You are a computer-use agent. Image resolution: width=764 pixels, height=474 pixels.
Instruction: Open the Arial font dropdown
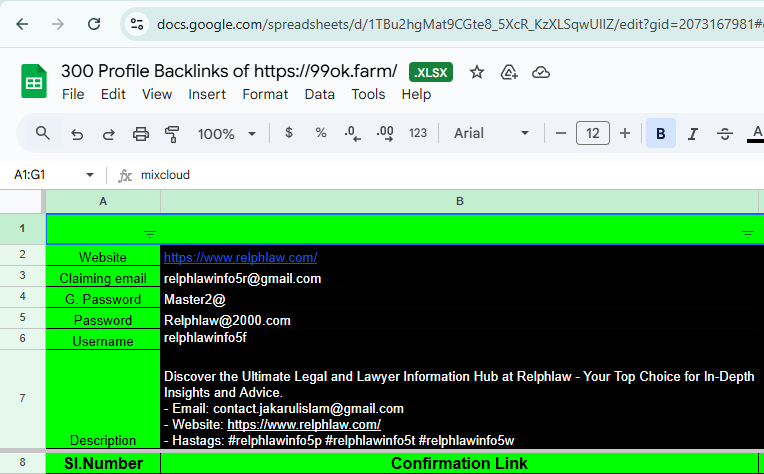(x=491, y=133)
